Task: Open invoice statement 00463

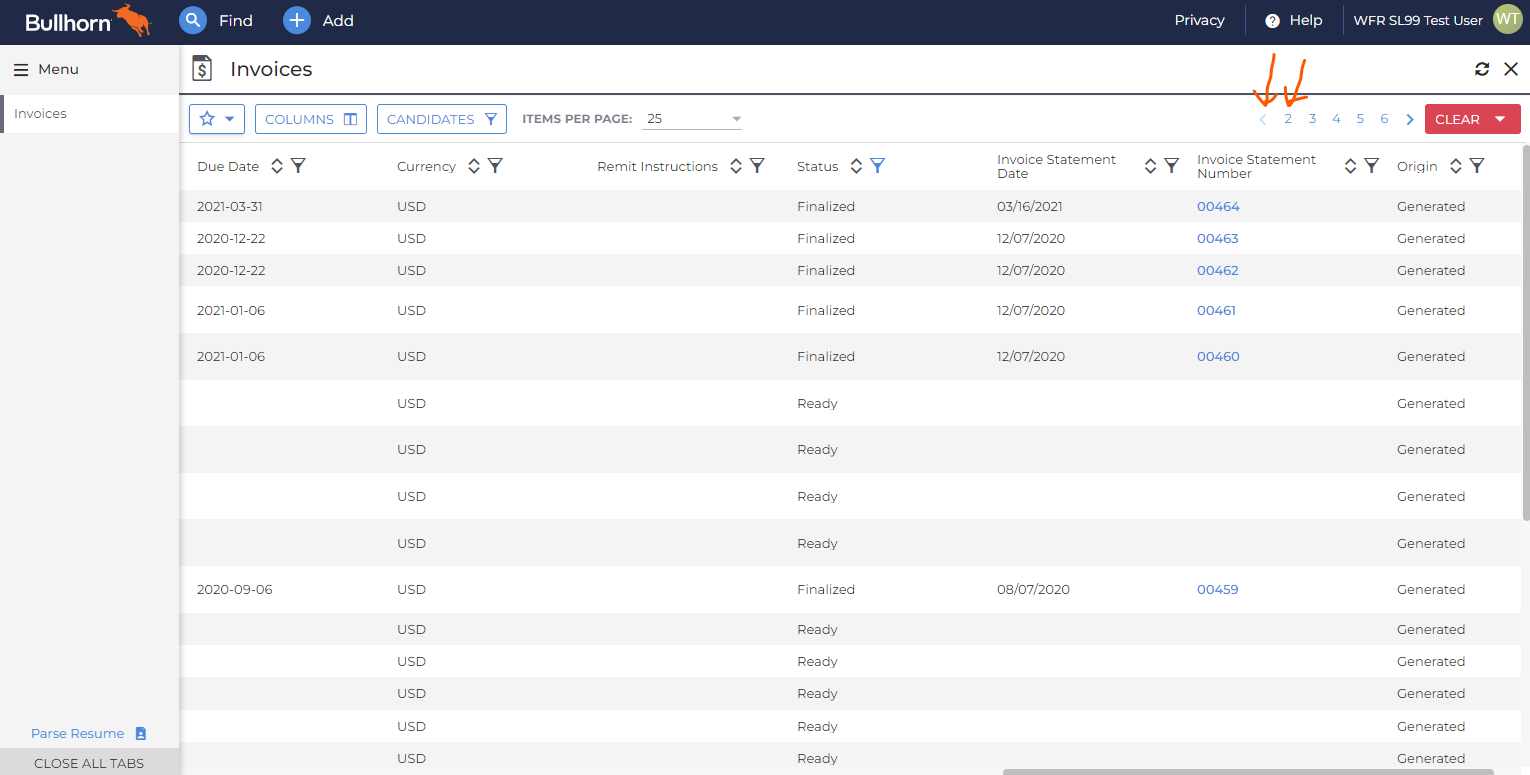Action: tap(1218, 239)
